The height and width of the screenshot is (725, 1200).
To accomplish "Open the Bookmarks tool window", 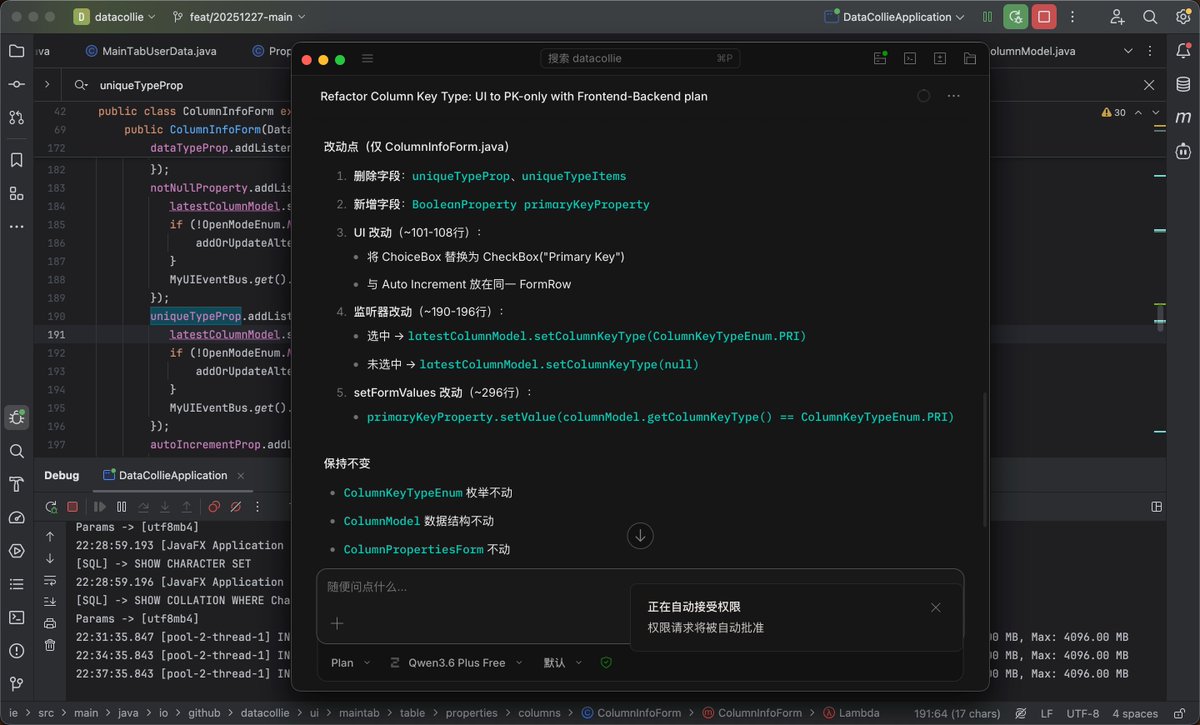I will [x=16, y=160].
